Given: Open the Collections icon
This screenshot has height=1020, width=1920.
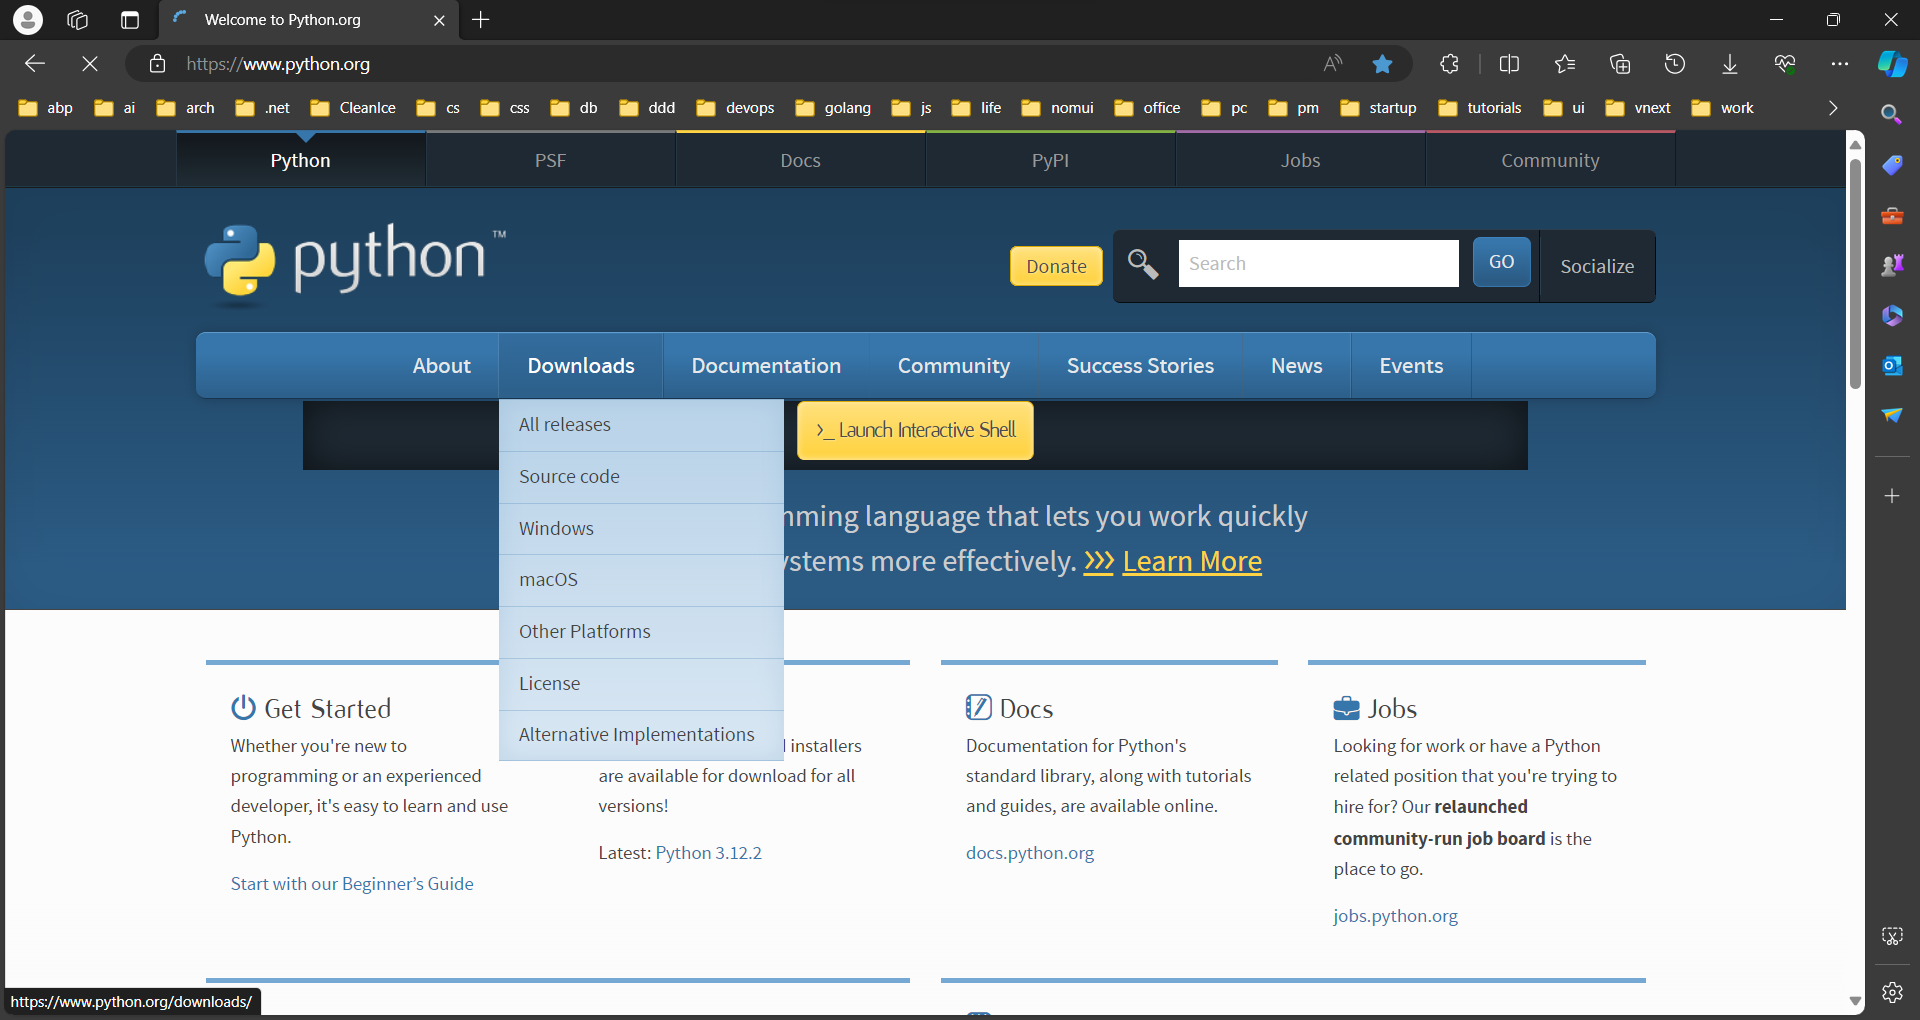Looking at the screenshot, I should click(x=1620, y=64).
